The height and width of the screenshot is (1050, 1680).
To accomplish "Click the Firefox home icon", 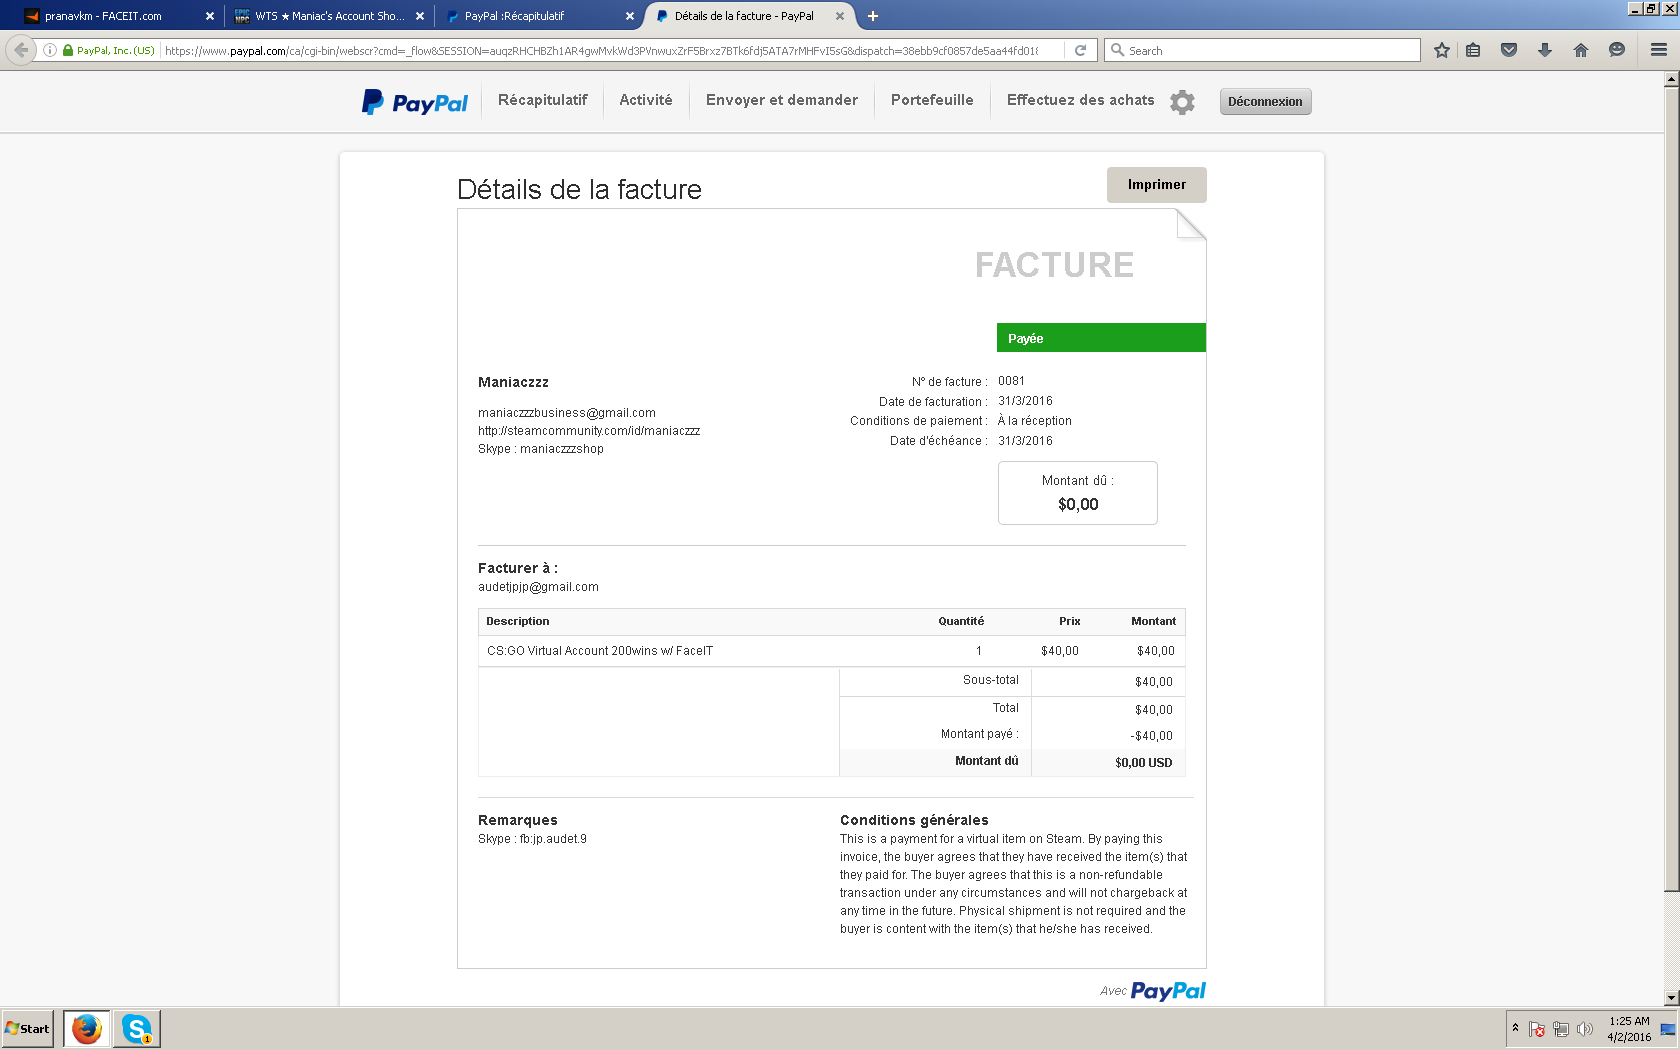I will 1581,50.
